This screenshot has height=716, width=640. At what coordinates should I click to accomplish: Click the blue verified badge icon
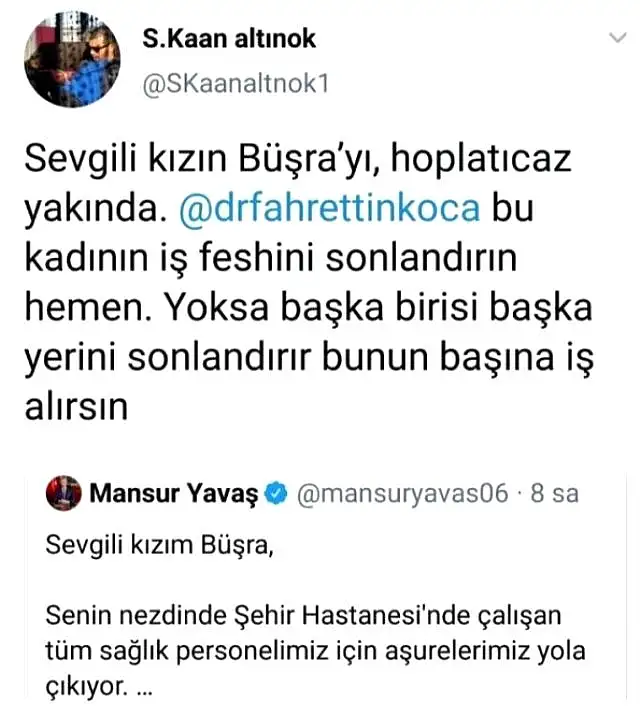coord(276,494)
